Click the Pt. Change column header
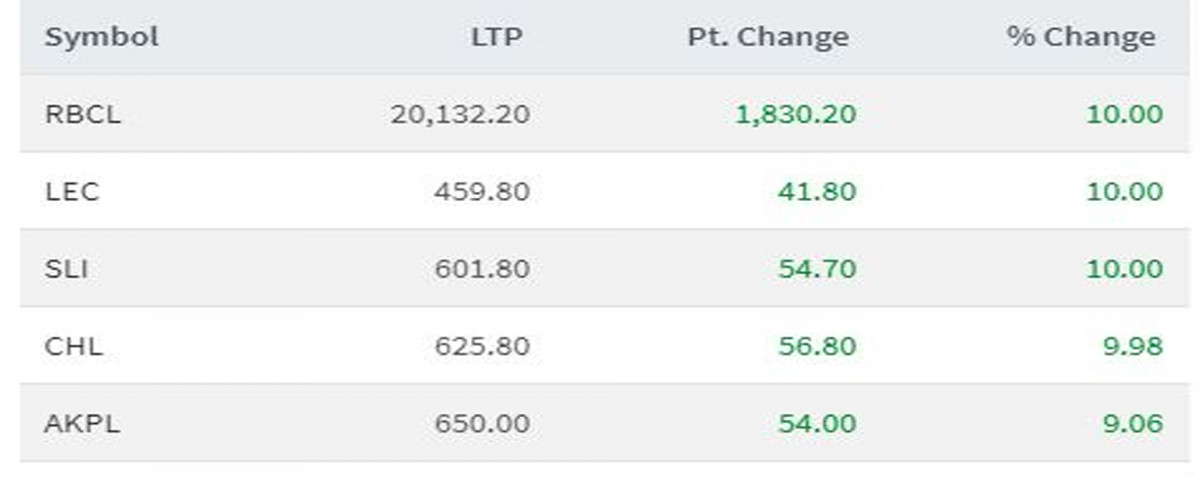The width and height of the screenshot is (1200, 480). coord(767,37)
